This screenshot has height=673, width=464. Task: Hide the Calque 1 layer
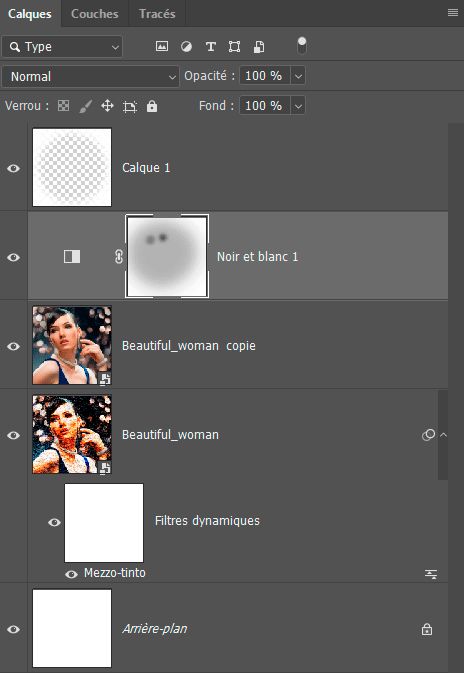pyautogui.click(x=13, y=168)
